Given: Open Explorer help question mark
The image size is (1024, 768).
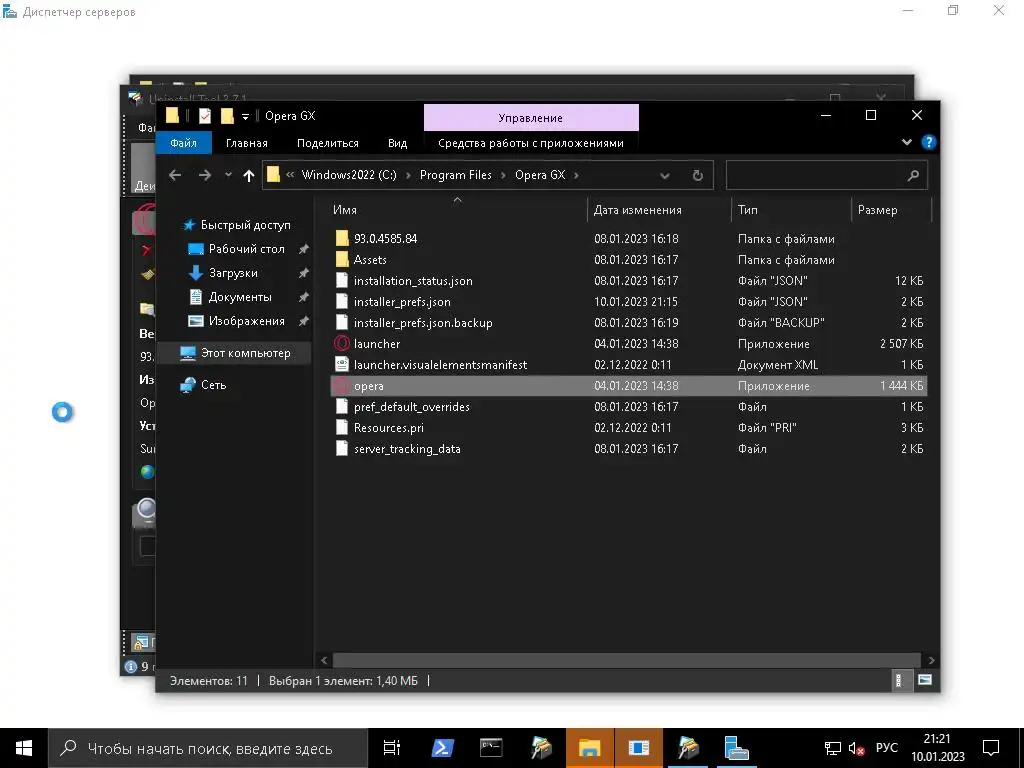Looking at the screenshot, I should tap(928, 142).
